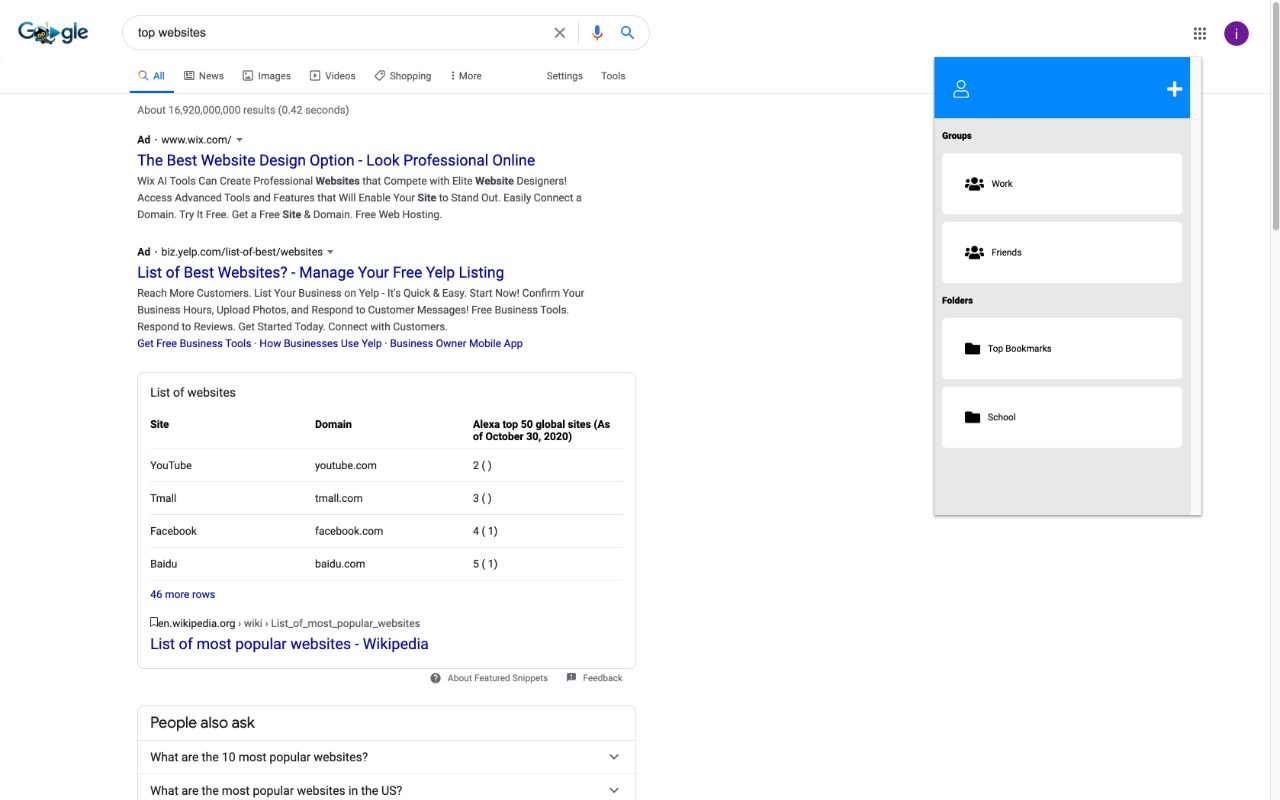Expand the wix.com ad dropdown arrow

(239, 140)
